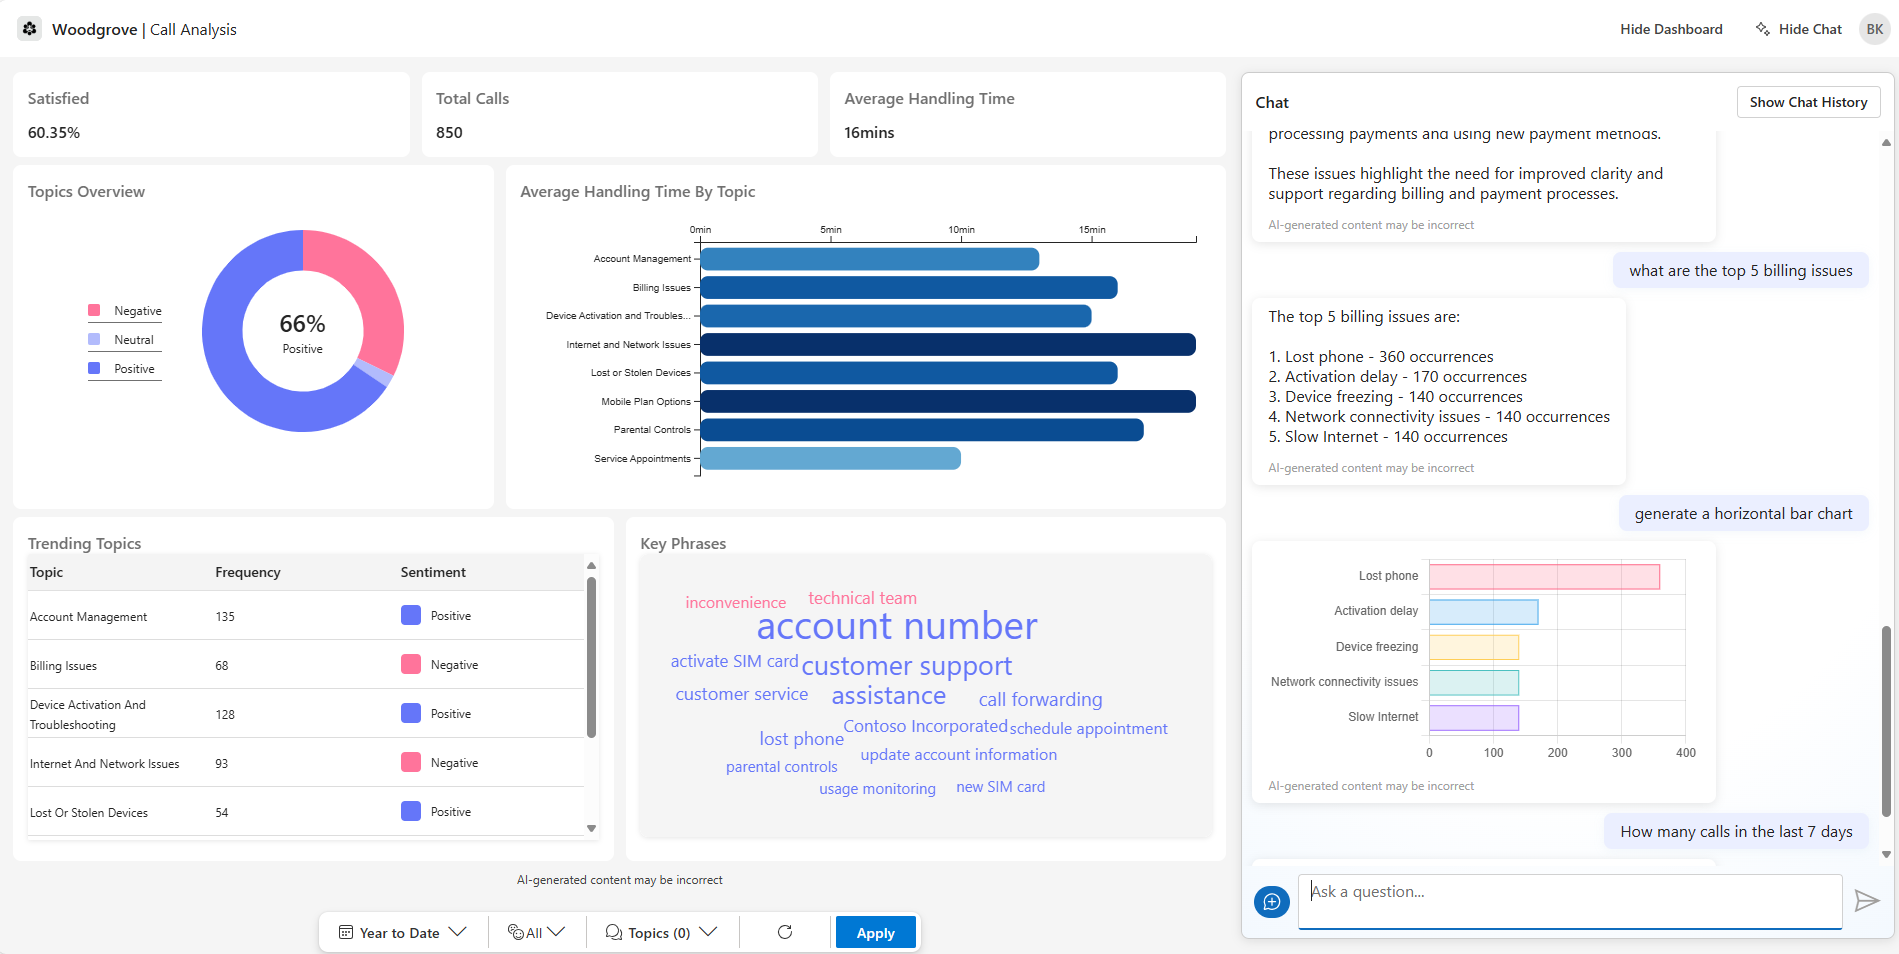The width and height of the screenshot is (1899, 954).
Task: Start a new chat conversation
Action: [1271, 902]
